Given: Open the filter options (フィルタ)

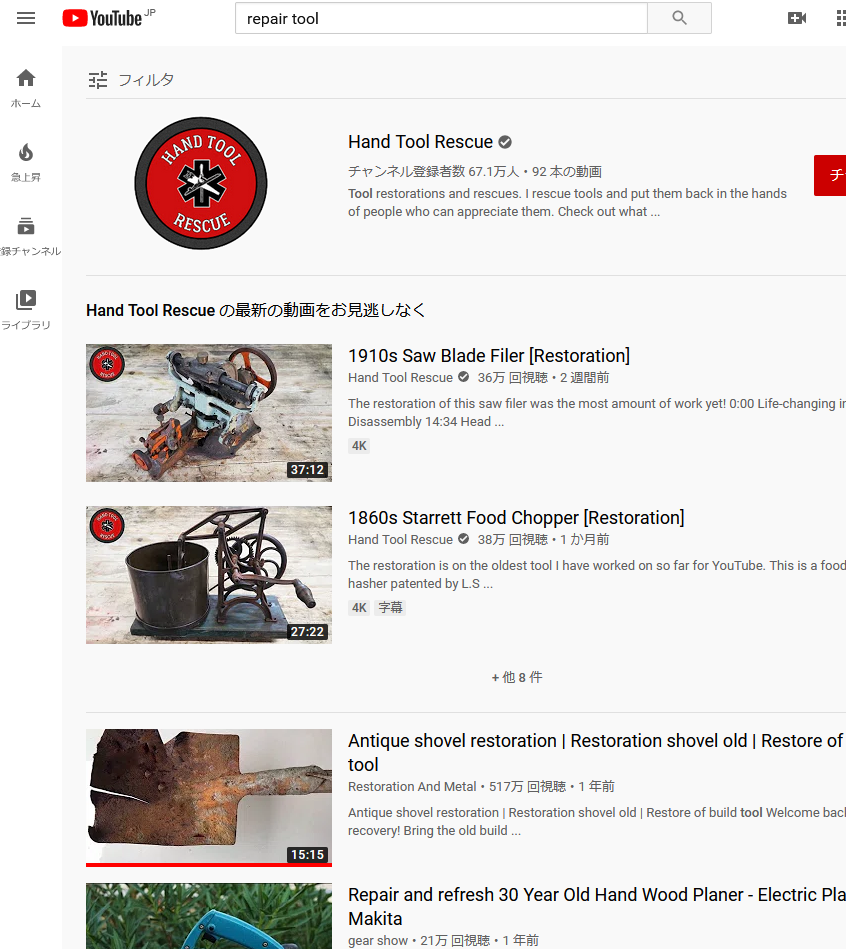Looking at the screenshot, I should point(131,80).
